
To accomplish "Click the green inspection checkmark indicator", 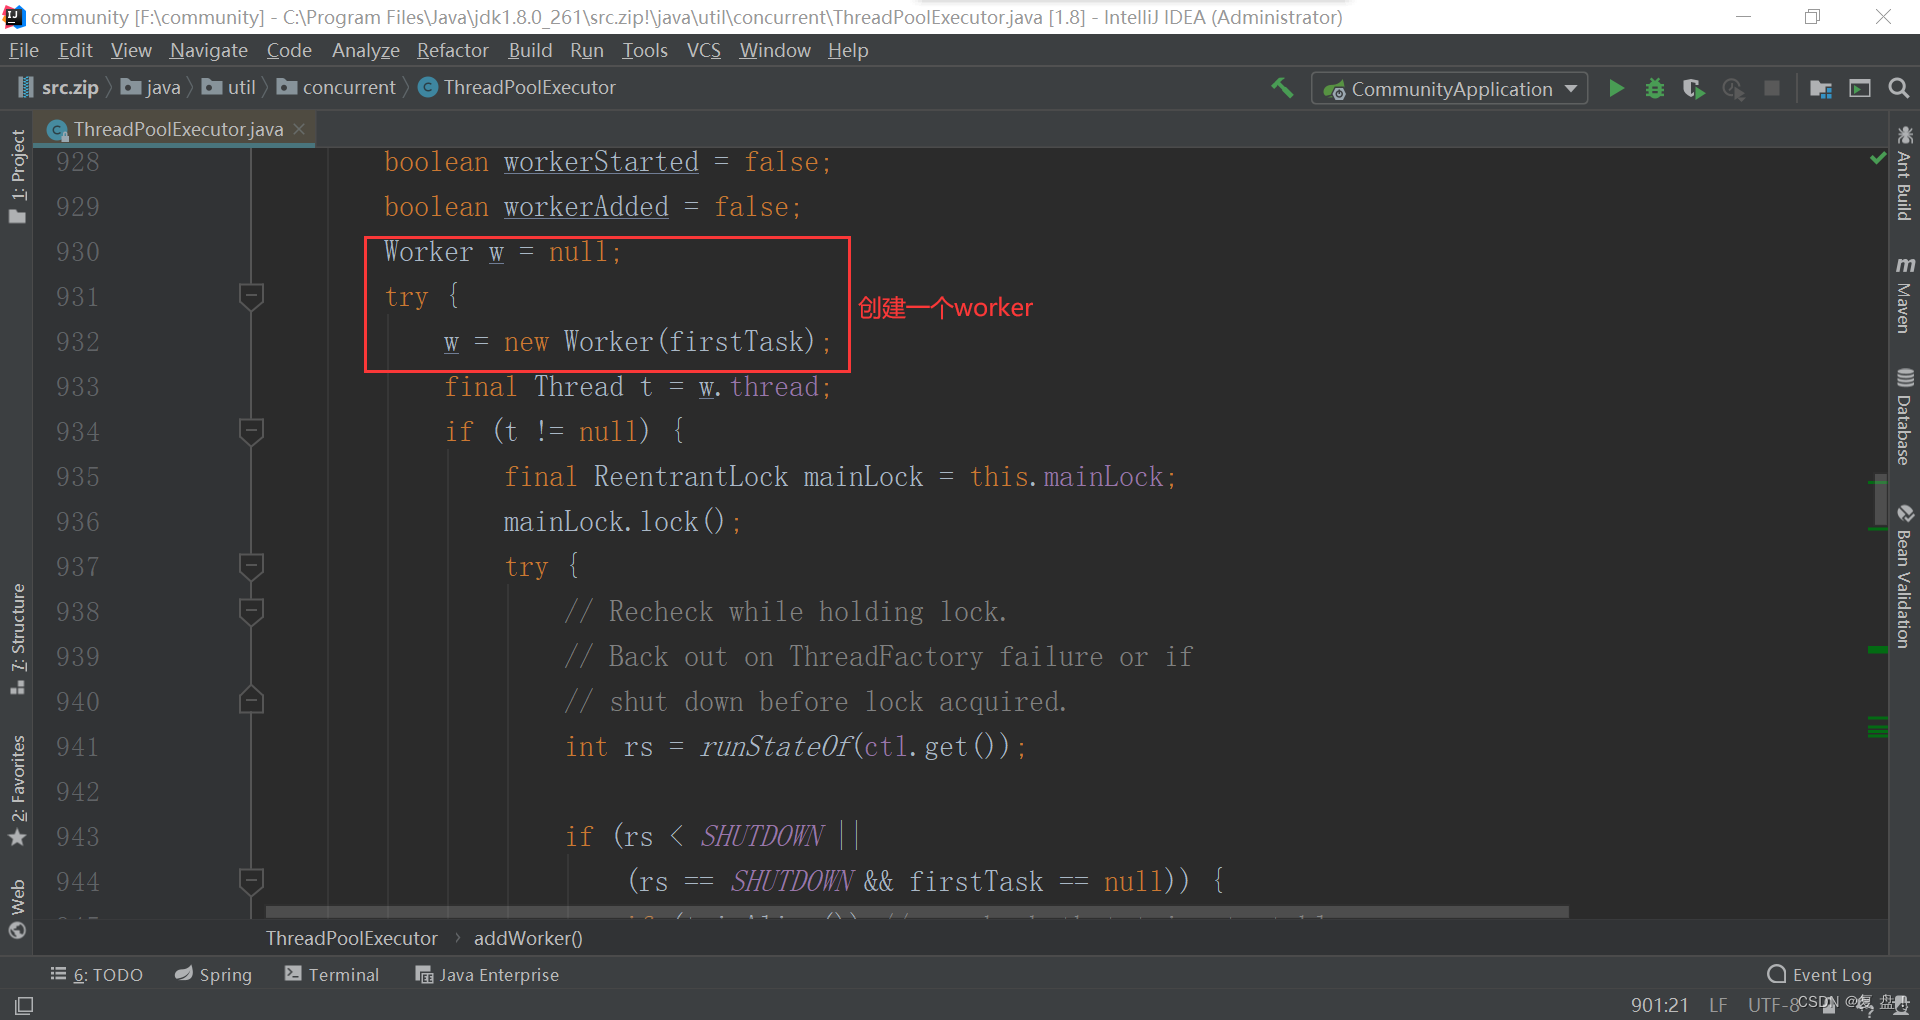I will (1878, 158).
